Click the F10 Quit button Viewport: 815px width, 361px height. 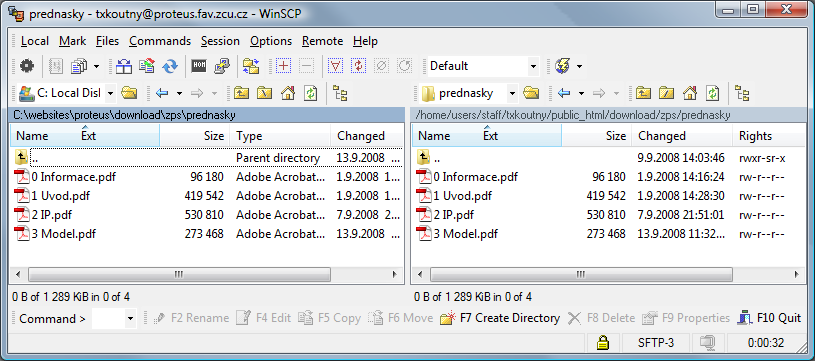[x=769, y=318]
